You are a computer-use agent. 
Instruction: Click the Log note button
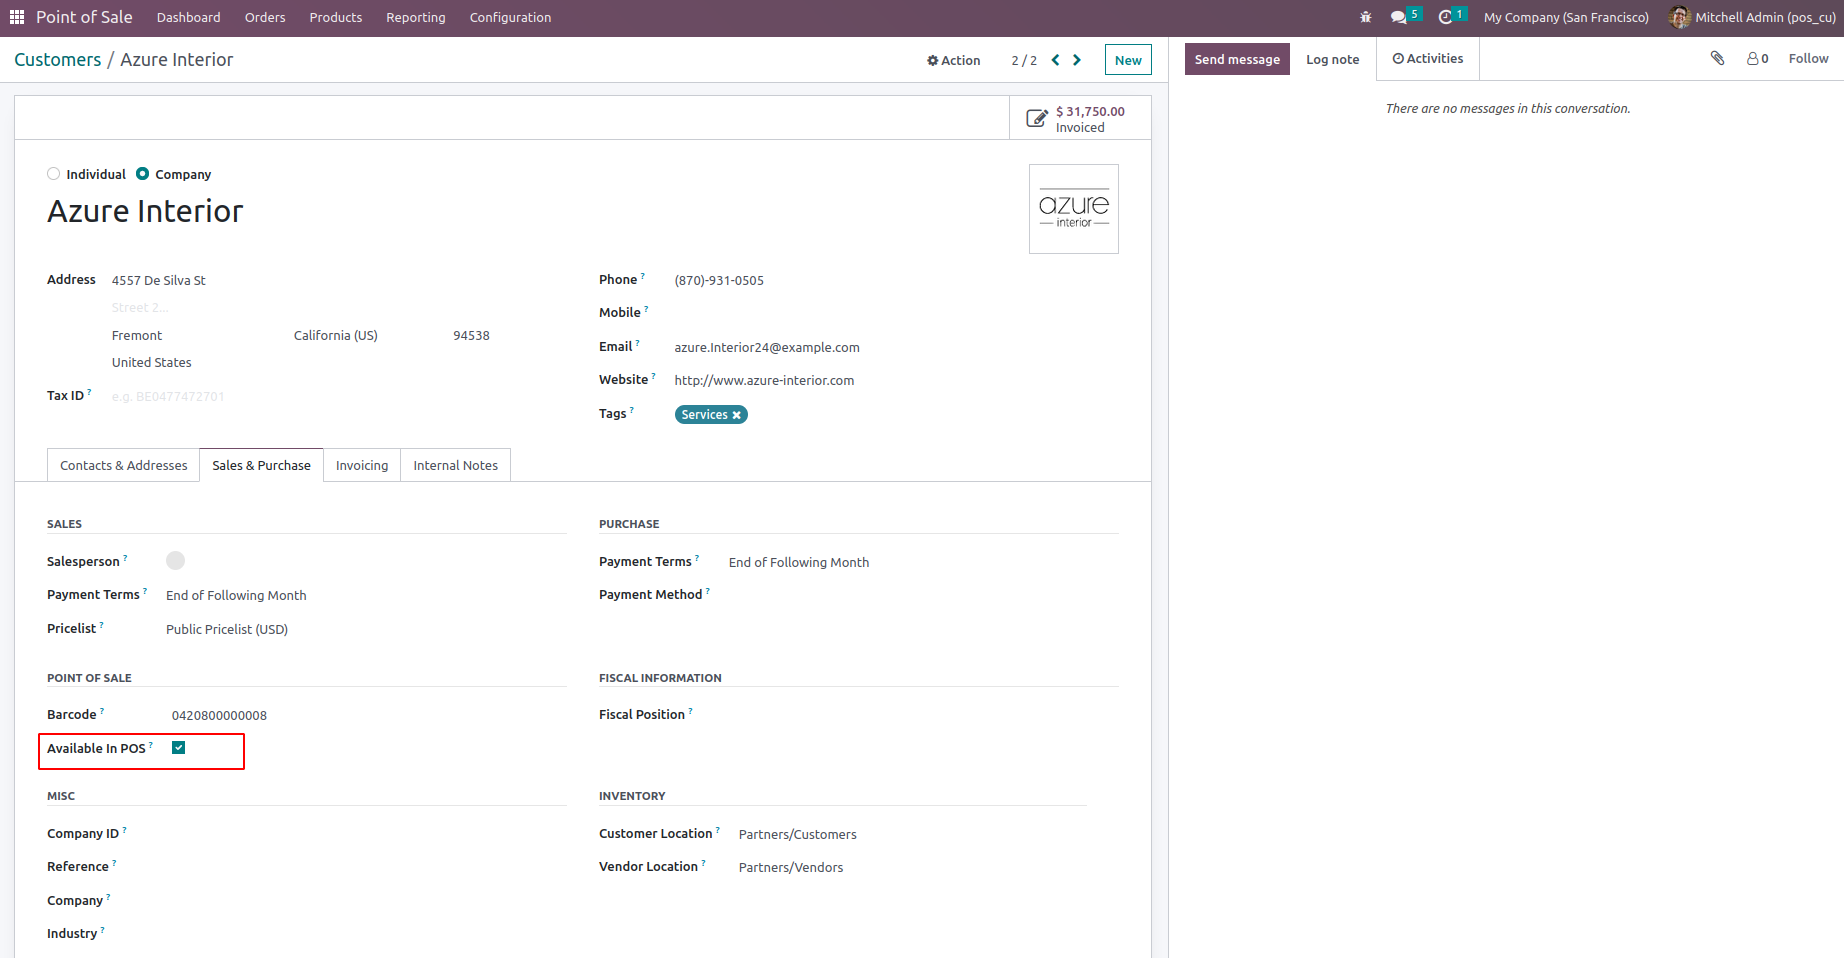1333,59
